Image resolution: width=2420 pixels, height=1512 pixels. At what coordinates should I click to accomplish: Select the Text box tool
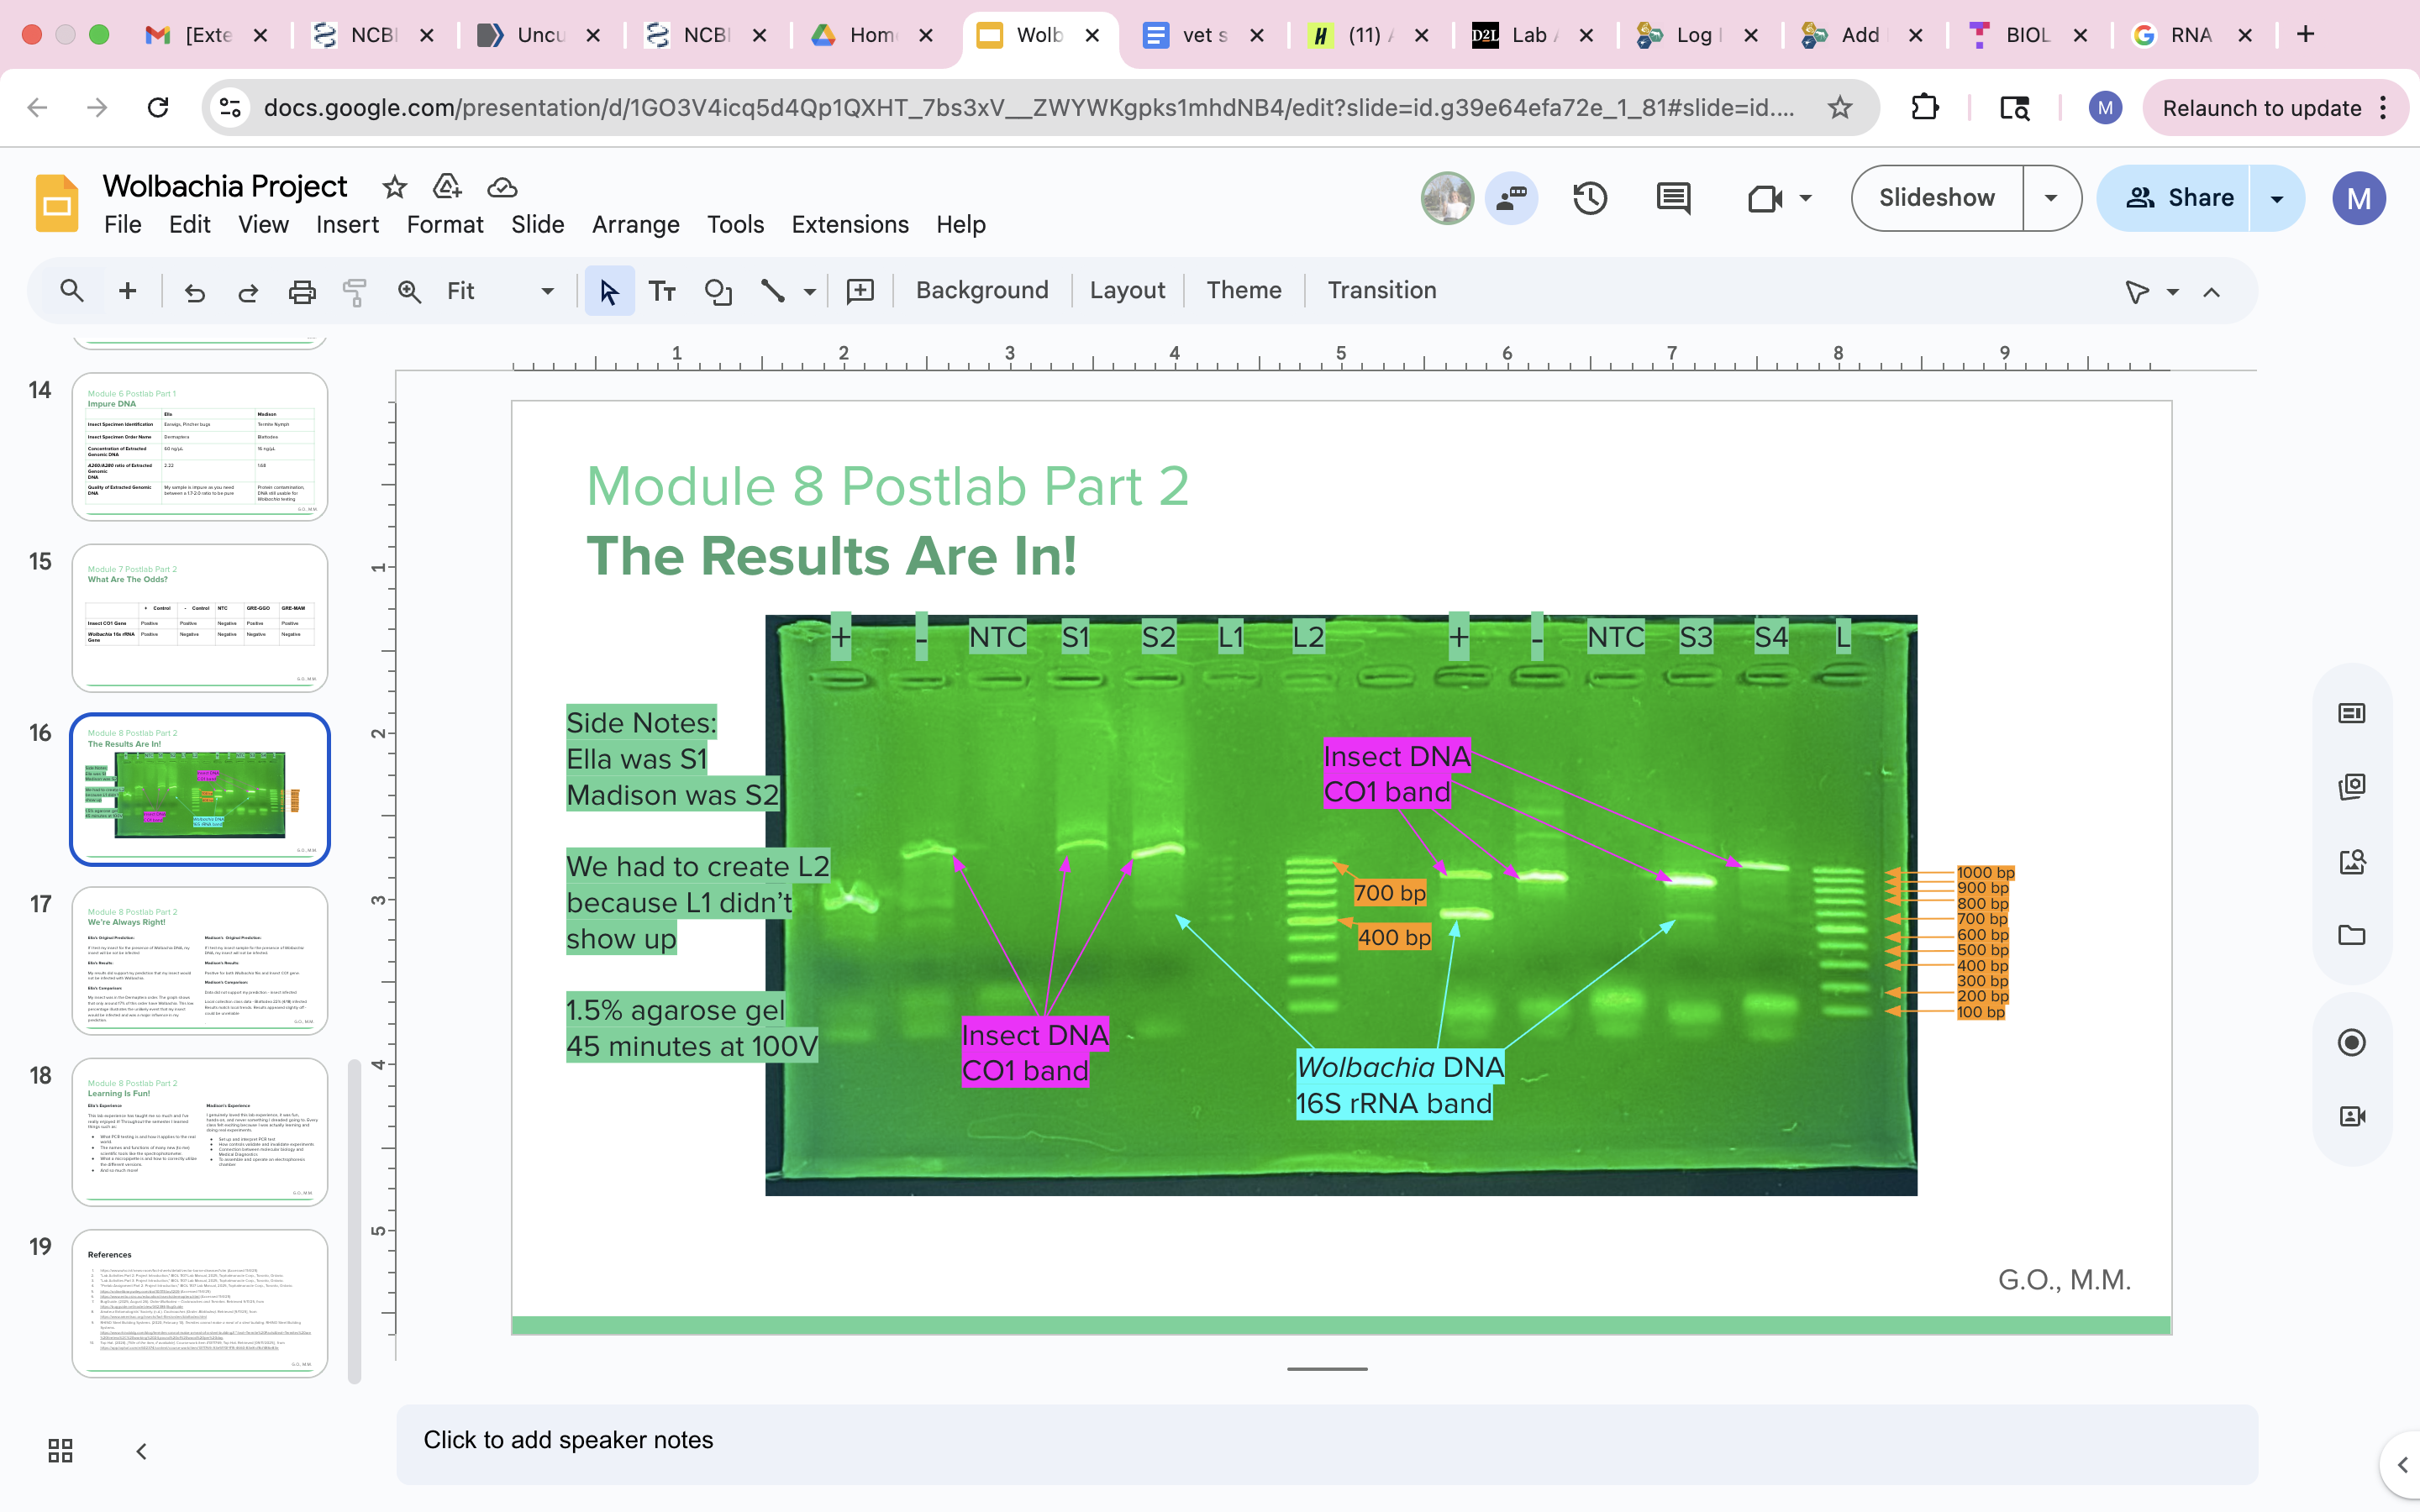(662, 291)
